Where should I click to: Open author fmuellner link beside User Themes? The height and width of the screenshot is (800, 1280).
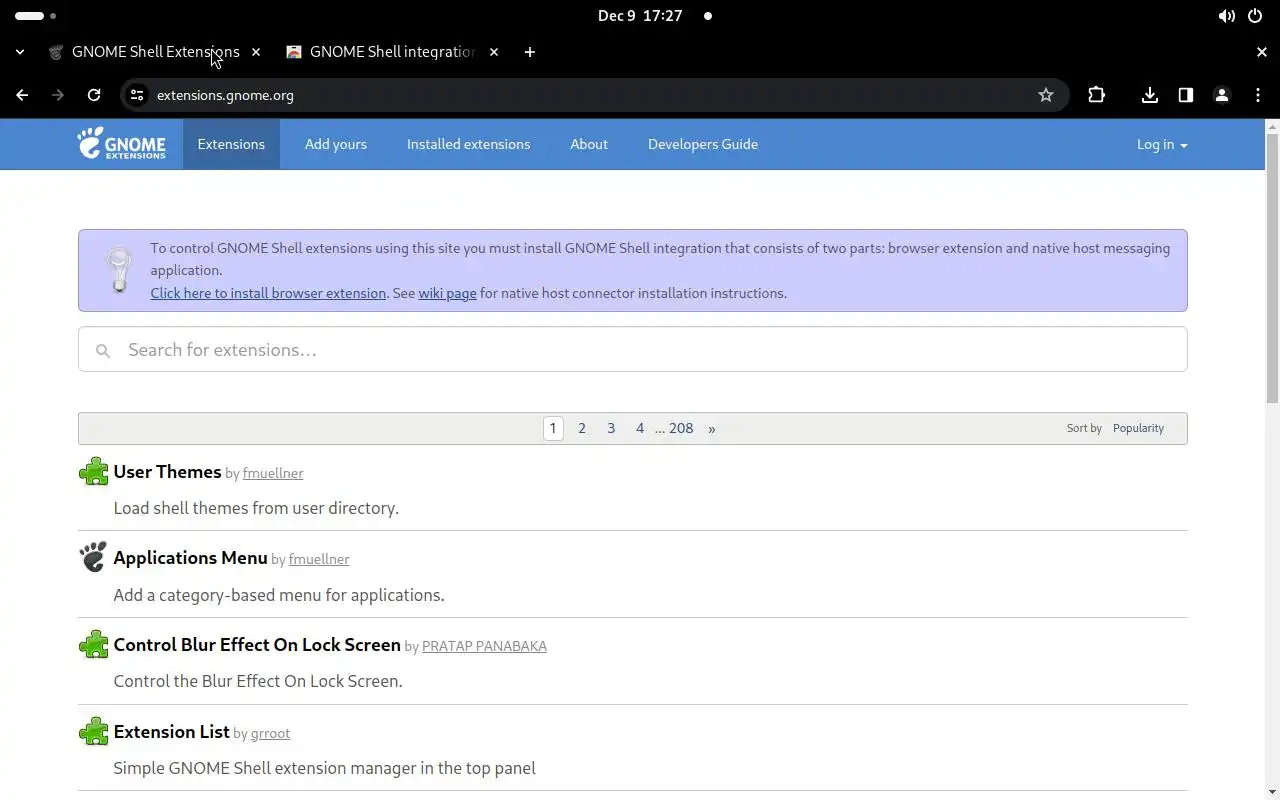click(273, 473)
